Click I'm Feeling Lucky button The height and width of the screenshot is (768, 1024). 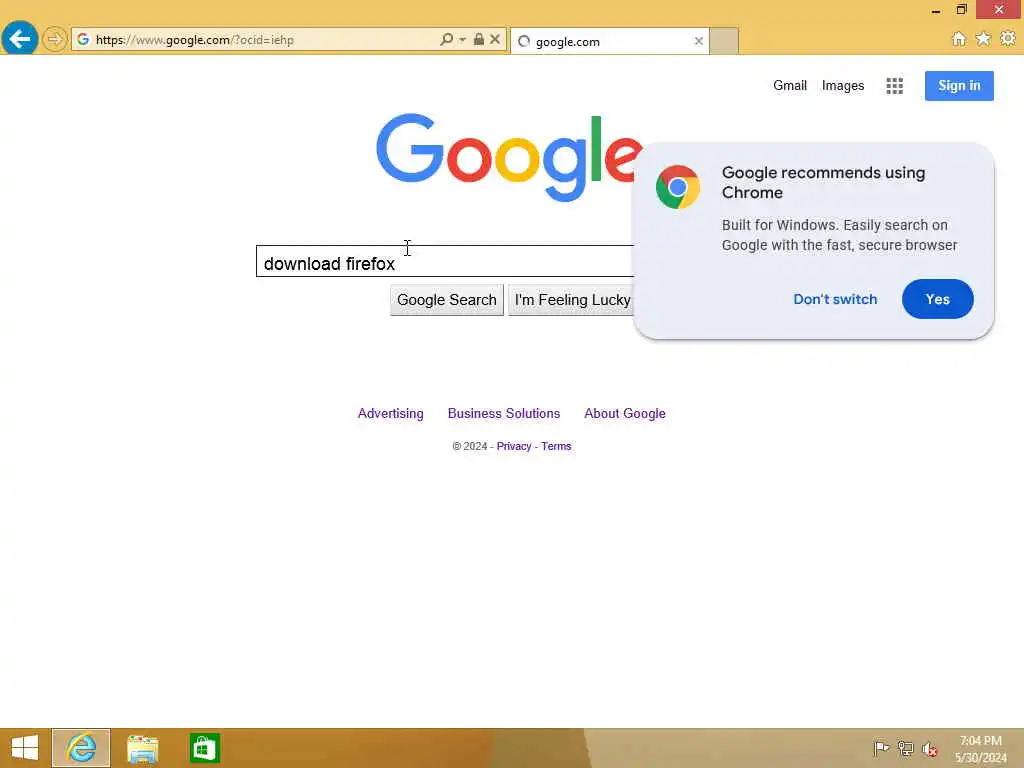click(571, 300)
